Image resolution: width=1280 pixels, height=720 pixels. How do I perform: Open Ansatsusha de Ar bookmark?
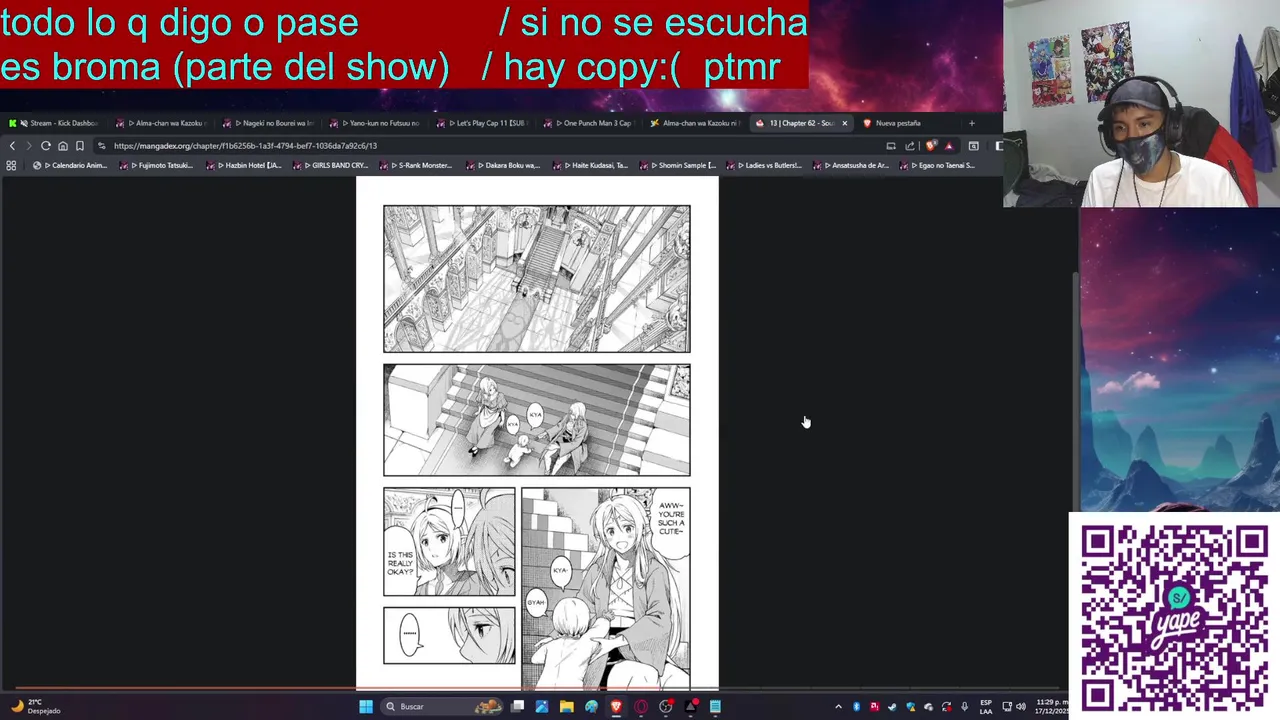(x=850, y=166)
